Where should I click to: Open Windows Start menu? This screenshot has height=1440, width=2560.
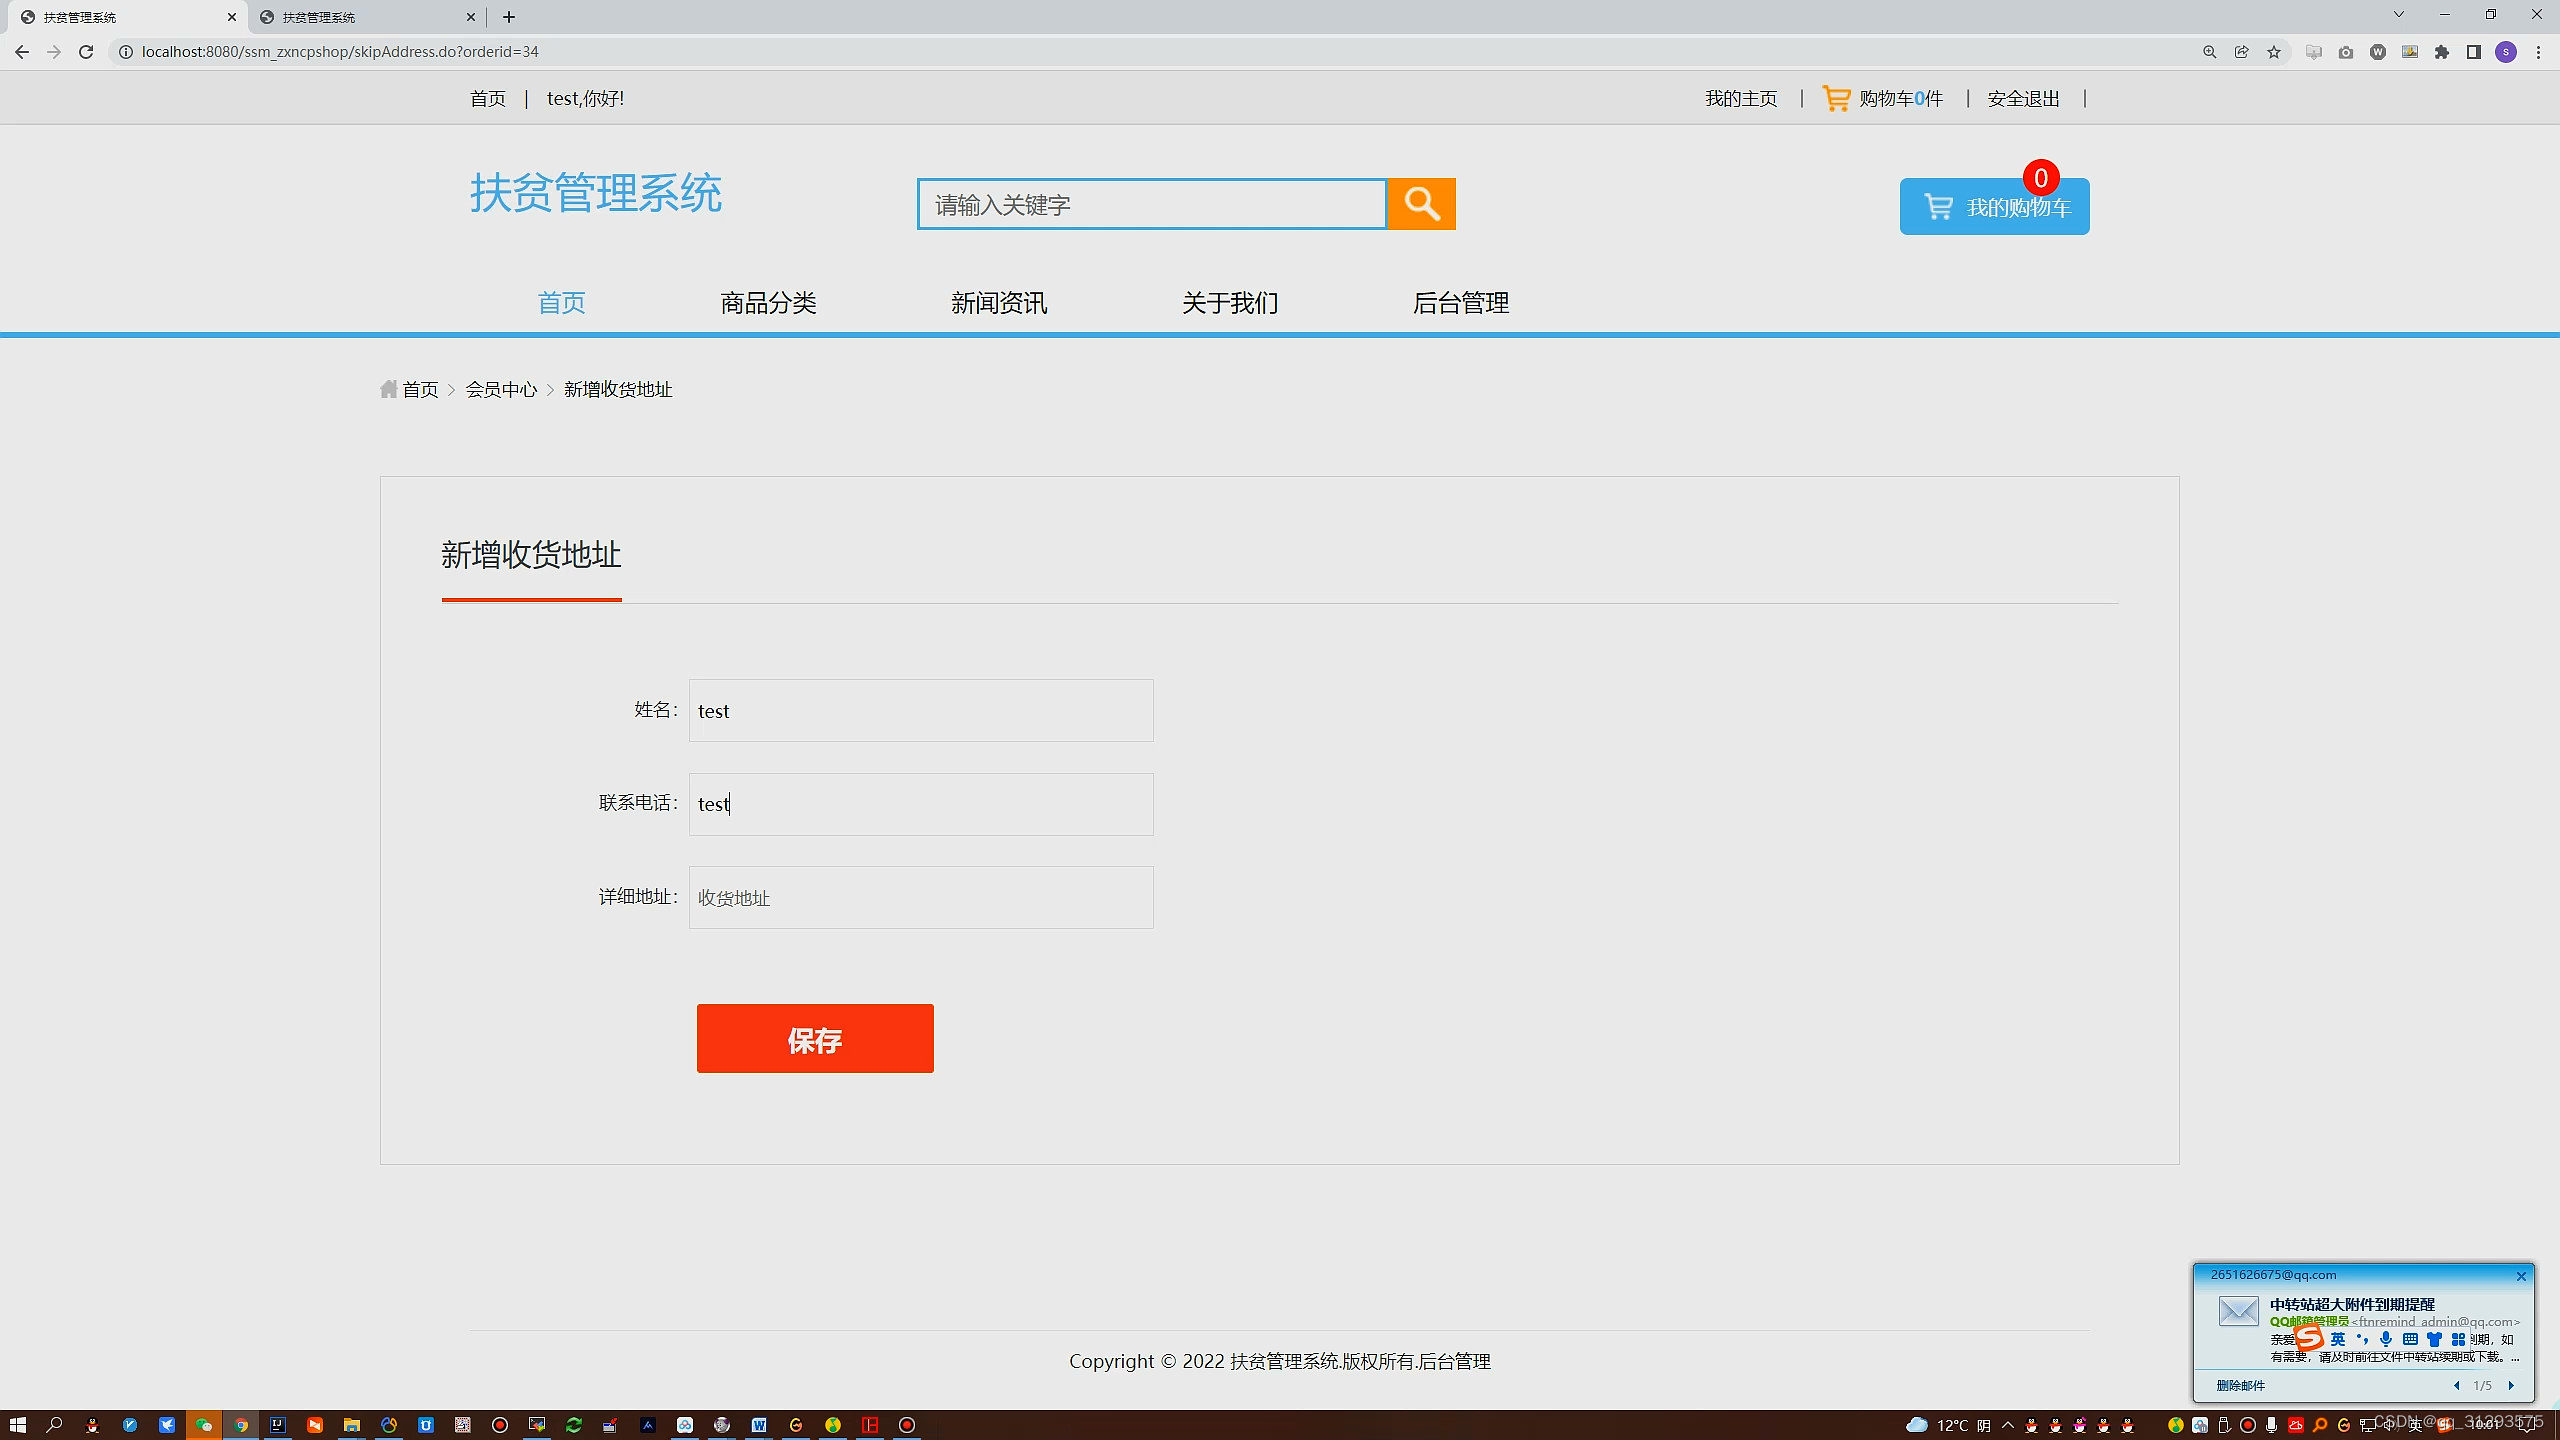pos(18,1424)
